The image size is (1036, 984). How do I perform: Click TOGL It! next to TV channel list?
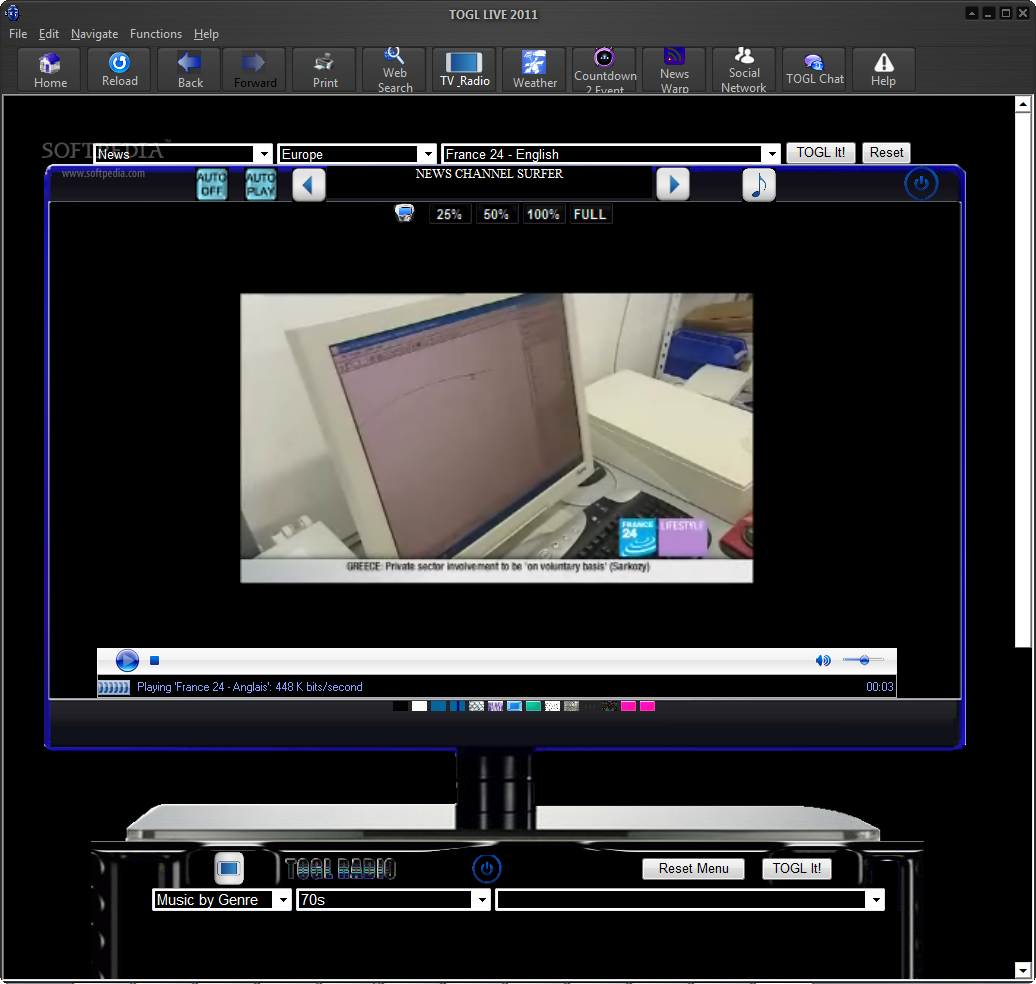pyautogui.click(x=821, y=153)
